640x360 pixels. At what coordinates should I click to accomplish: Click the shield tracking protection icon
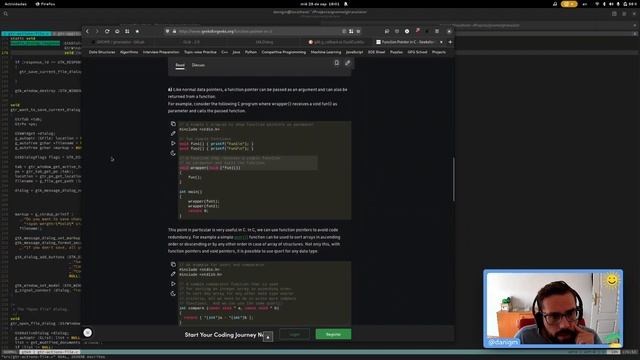pos(167,31)
